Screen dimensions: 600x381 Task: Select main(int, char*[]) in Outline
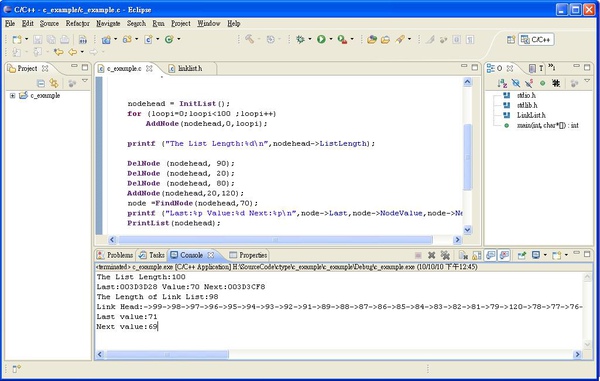pyautogui.click(x=548, y=125)
